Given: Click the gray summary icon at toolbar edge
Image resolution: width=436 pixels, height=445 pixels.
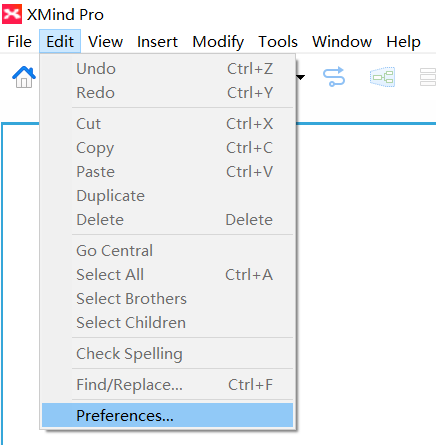Looking at the screenshot, I should (428, 77).
